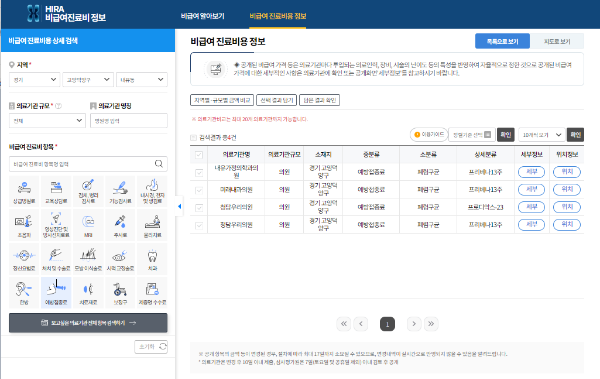Select page 1 in pagination
The width and height of the screenshot is (600, 379).
pos(387,324)
